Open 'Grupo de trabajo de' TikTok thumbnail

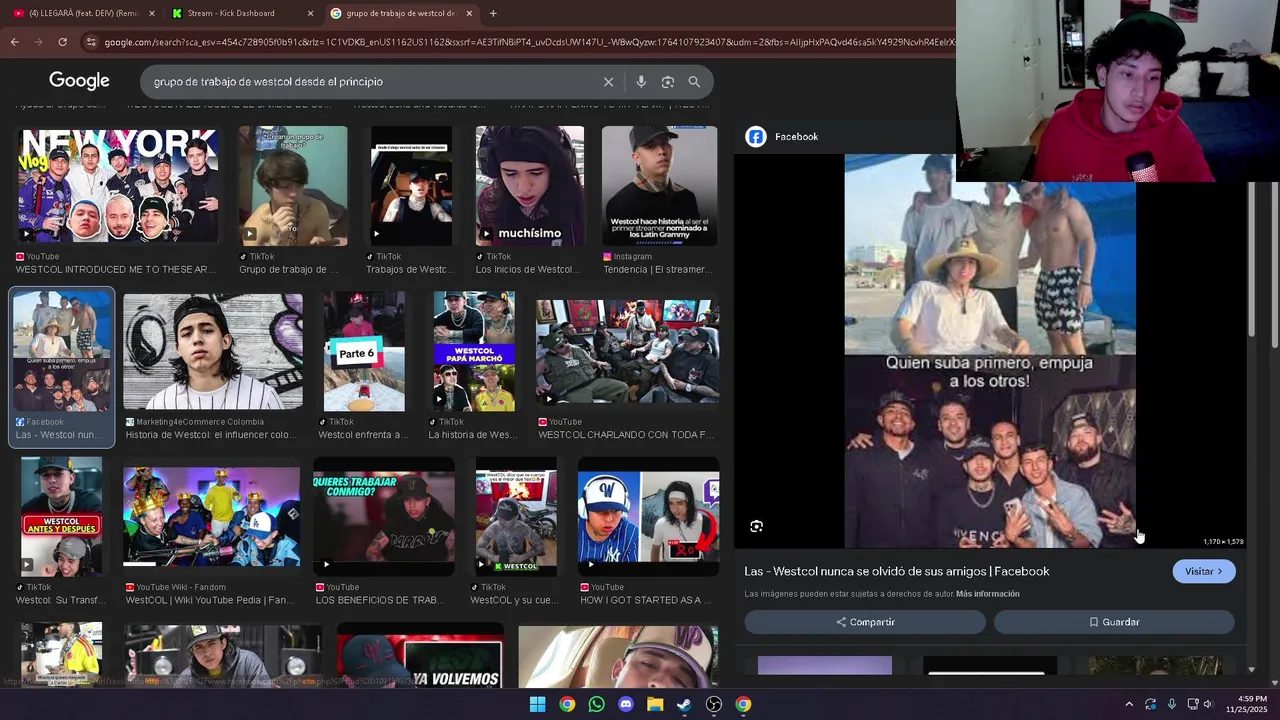click(x=292, y=185)
